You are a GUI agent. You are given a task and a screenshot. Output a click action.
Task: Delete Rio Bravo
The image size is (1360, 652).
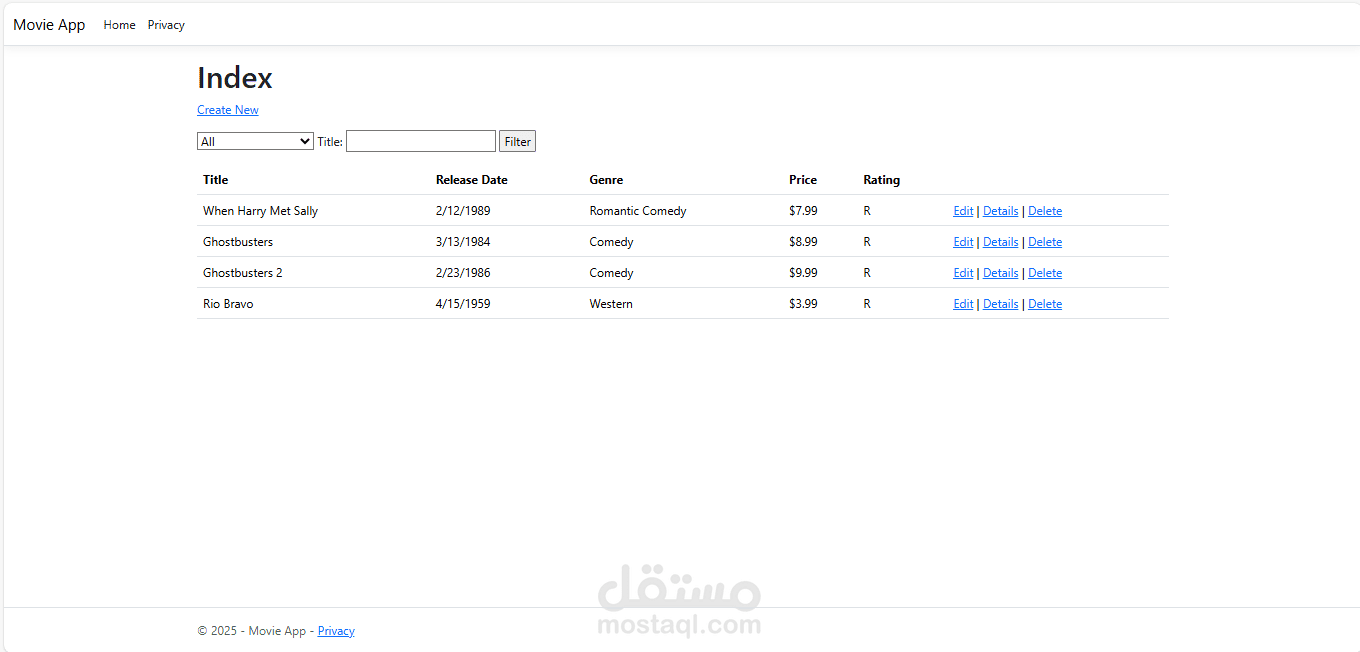(x=1045, y=304)
